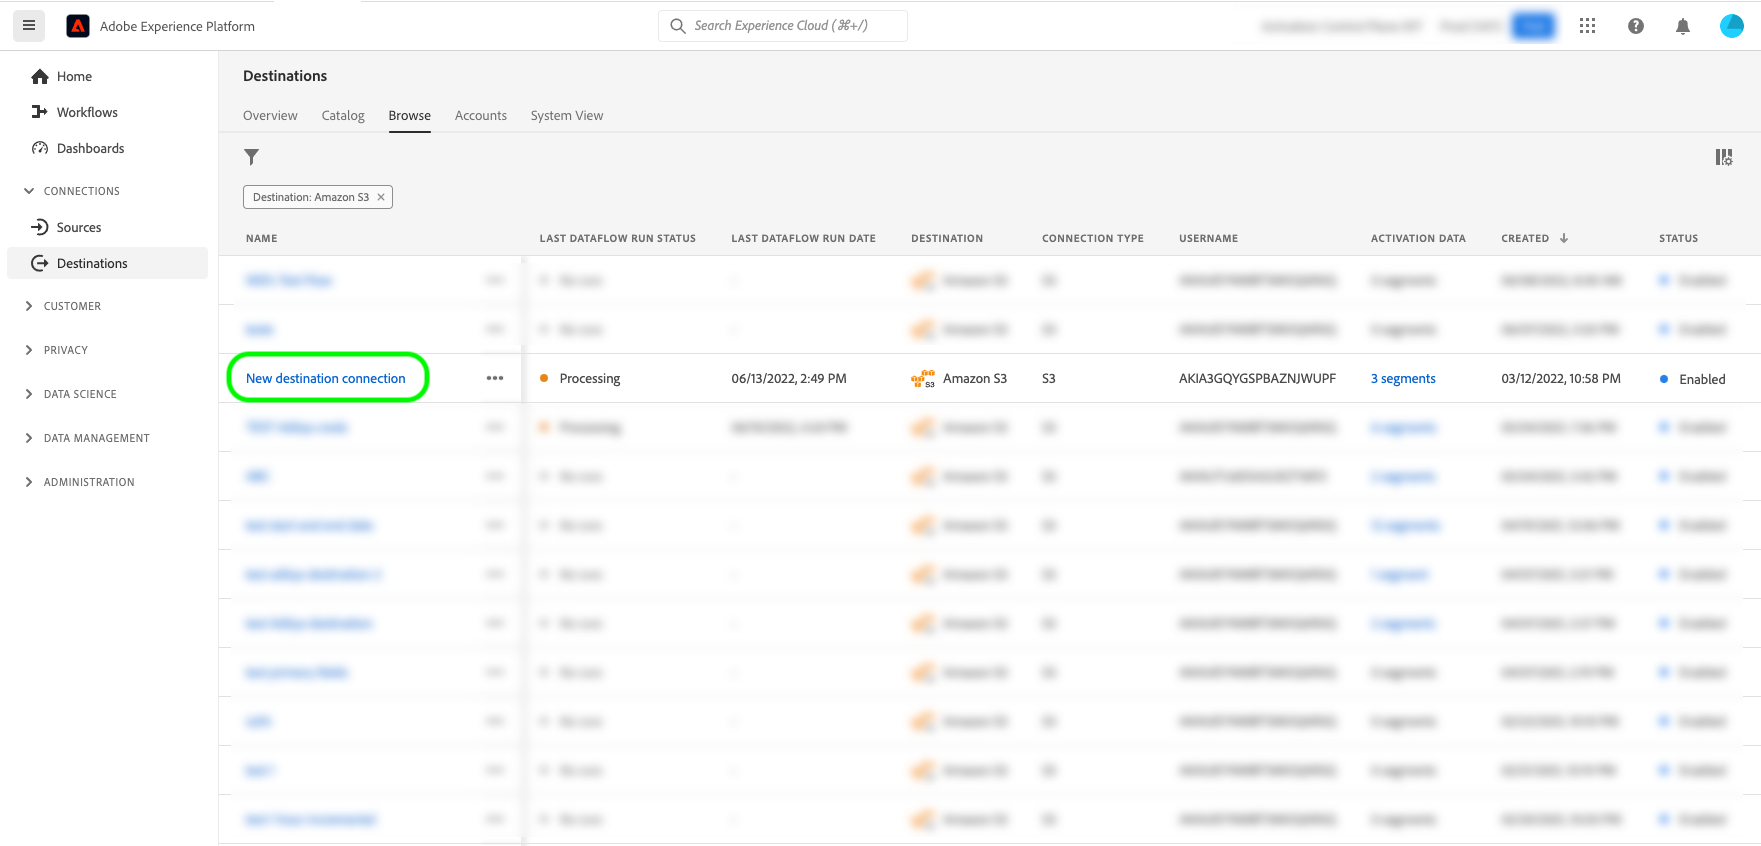Click the Adobe Experience Platform logo
The width and height of the screenshot is (1761, 846).
(78, 26)
